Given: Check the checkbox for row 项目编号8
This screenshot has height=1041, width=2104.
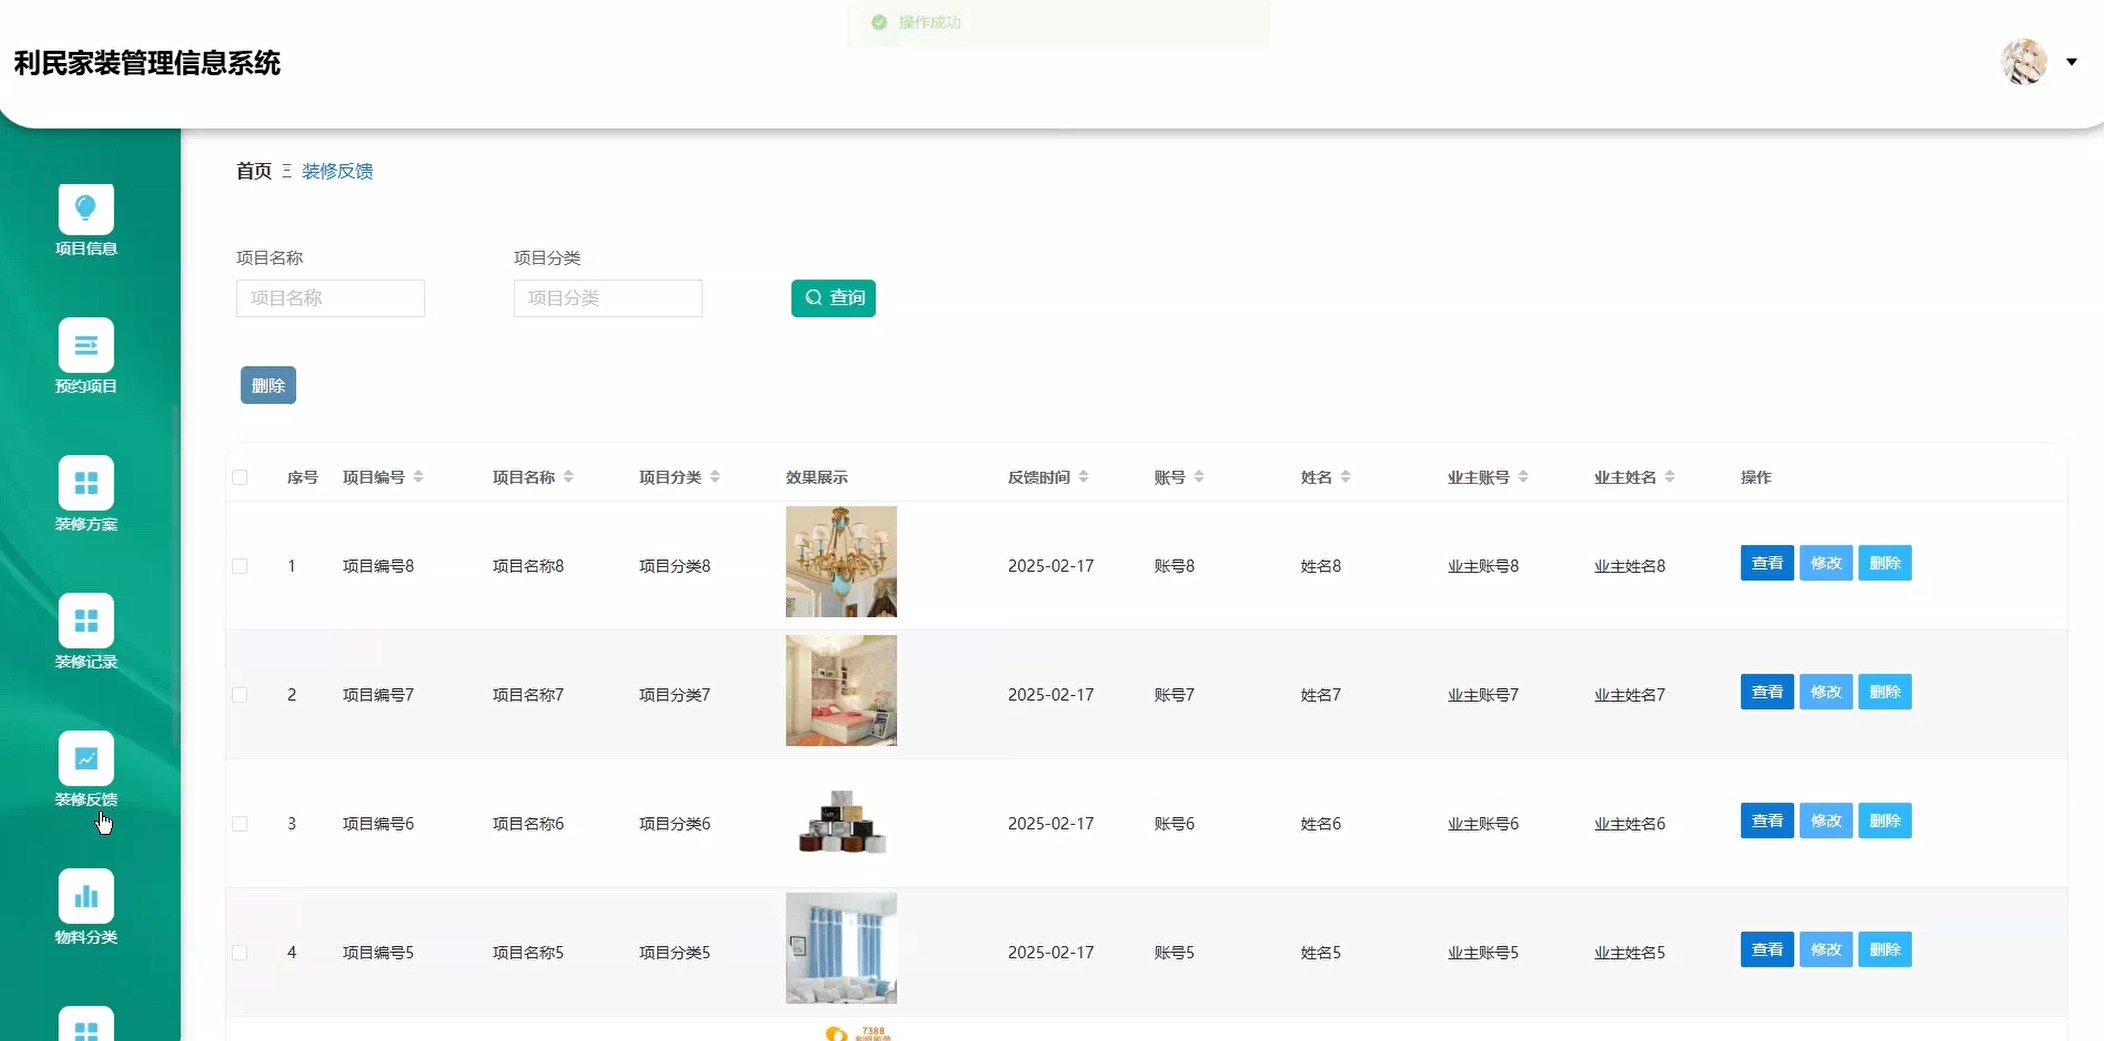Looking at the screenshot, I should point(239,565).
